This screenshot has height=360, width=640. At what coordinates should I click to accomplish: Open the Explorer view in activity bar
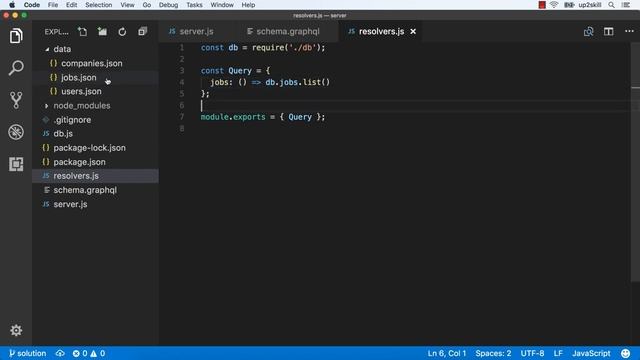16,36
